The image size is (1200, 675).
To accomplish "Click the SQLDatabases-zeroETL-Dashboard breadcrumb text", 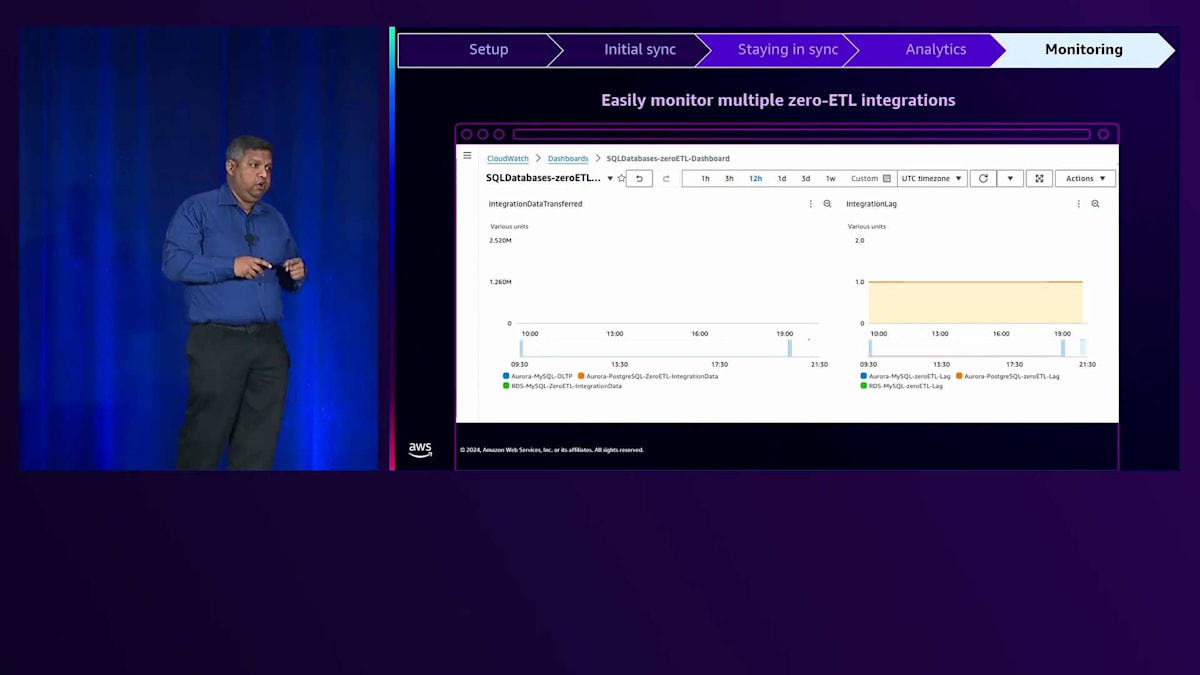I will (668, 158).
